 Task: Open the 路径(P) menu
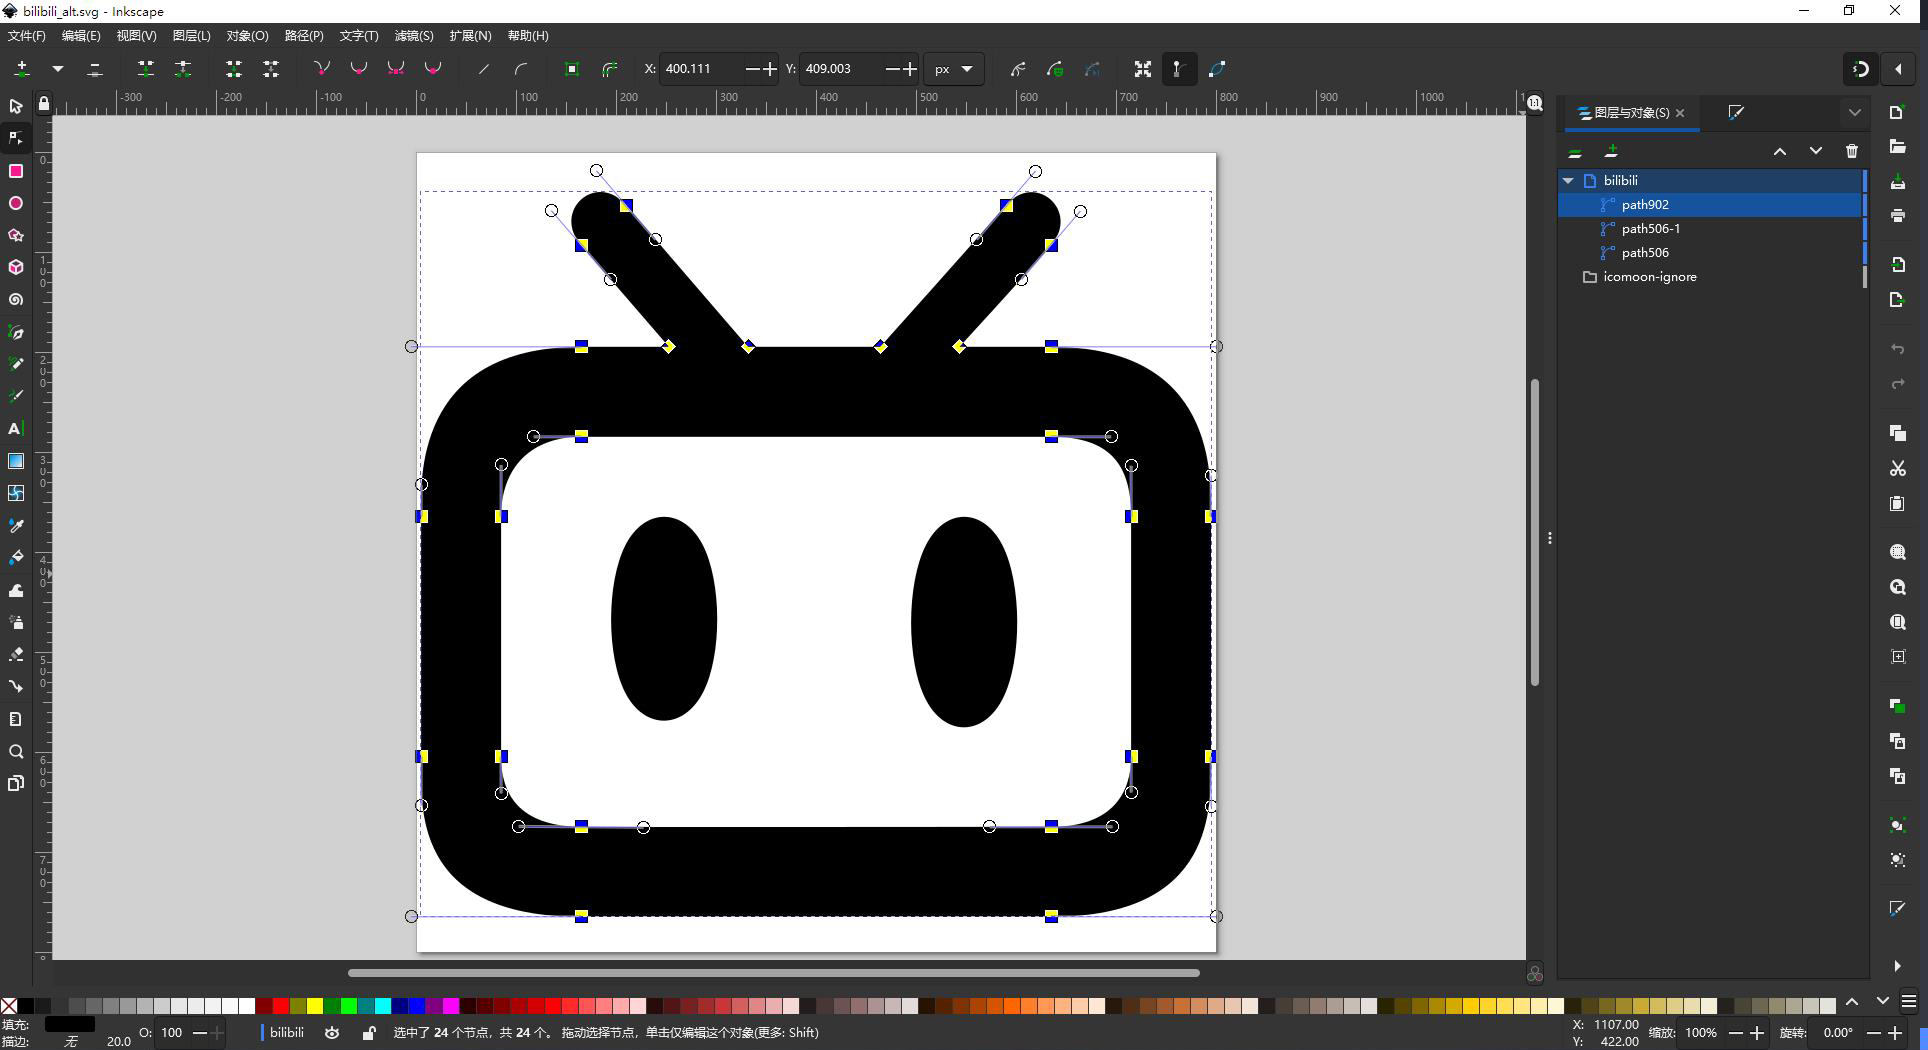tap(303, 35)
